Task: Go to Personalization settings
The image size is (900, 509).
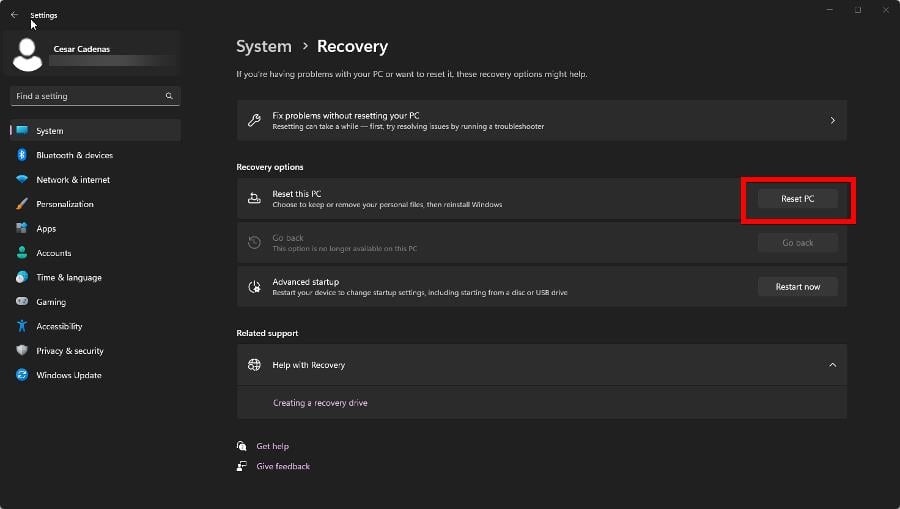Action: pos(95,204)
